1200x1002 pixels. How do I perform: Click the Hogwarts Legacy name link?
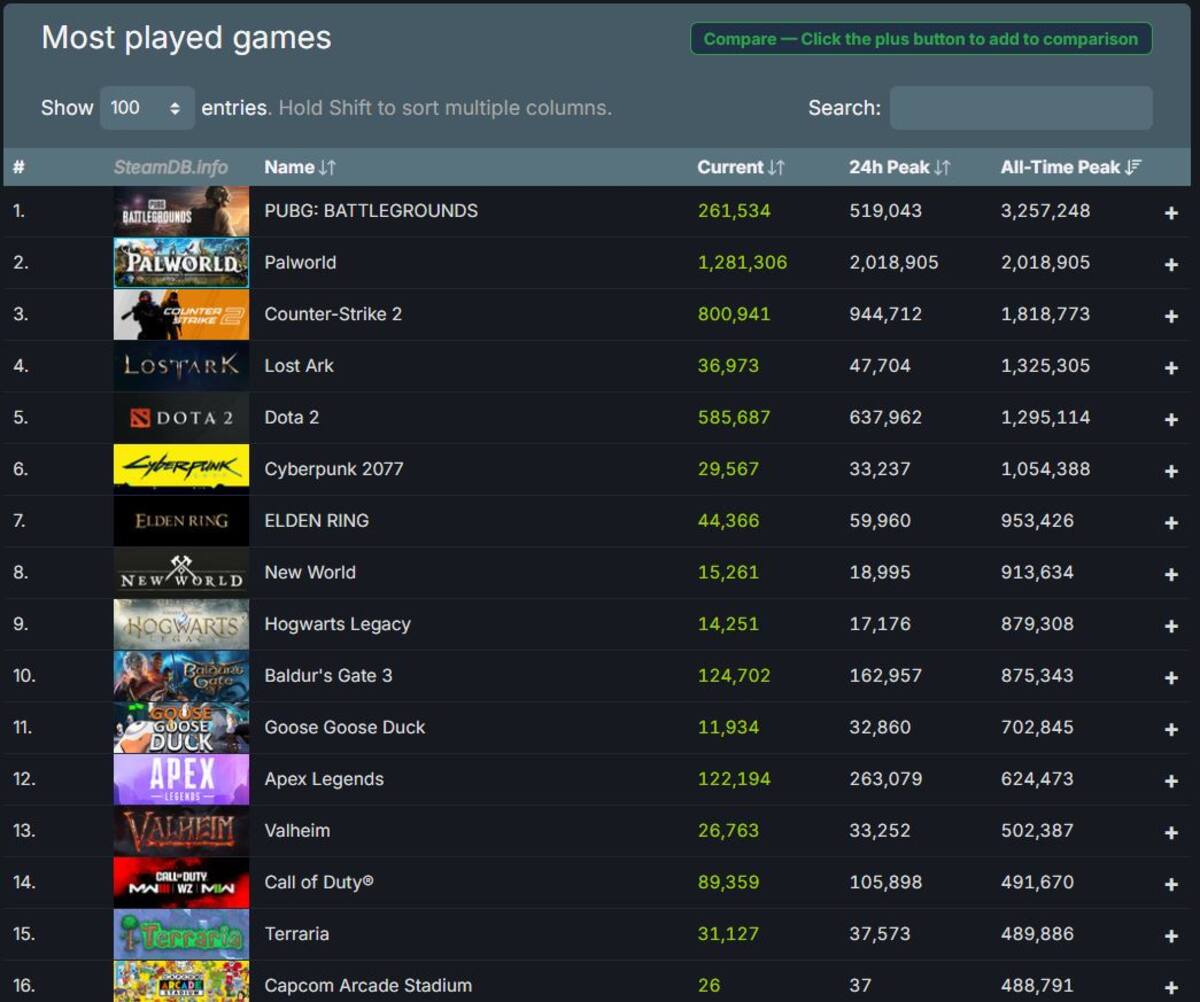338,624
